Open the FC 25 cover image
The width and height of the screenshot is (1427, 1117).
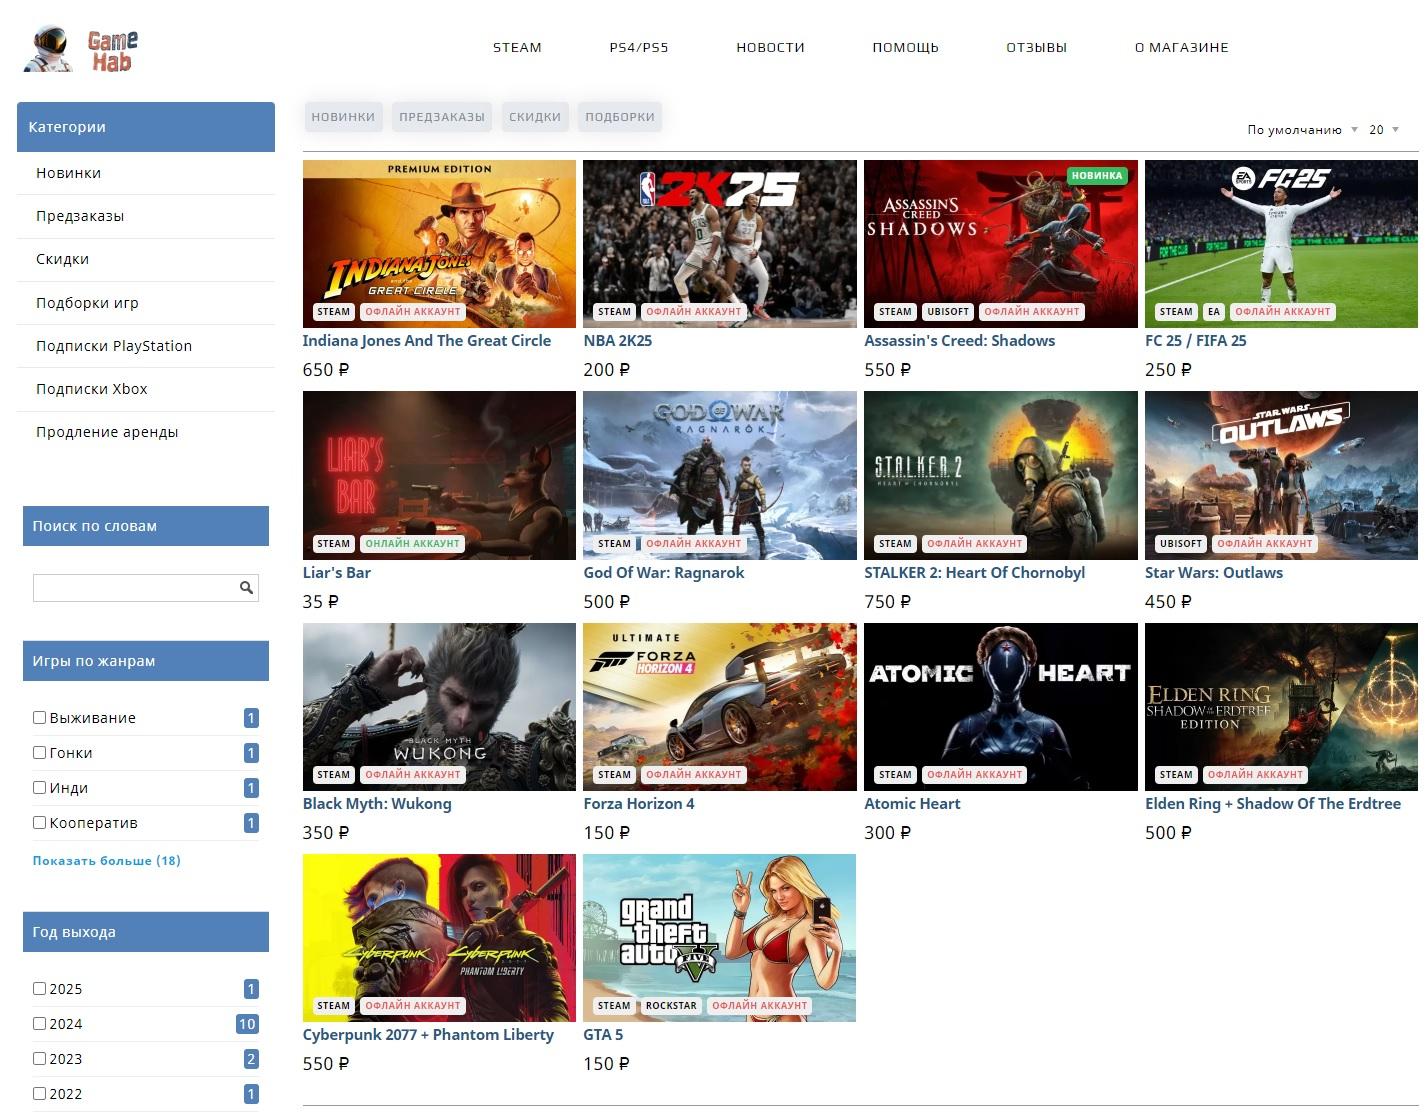click(1281, 244)
